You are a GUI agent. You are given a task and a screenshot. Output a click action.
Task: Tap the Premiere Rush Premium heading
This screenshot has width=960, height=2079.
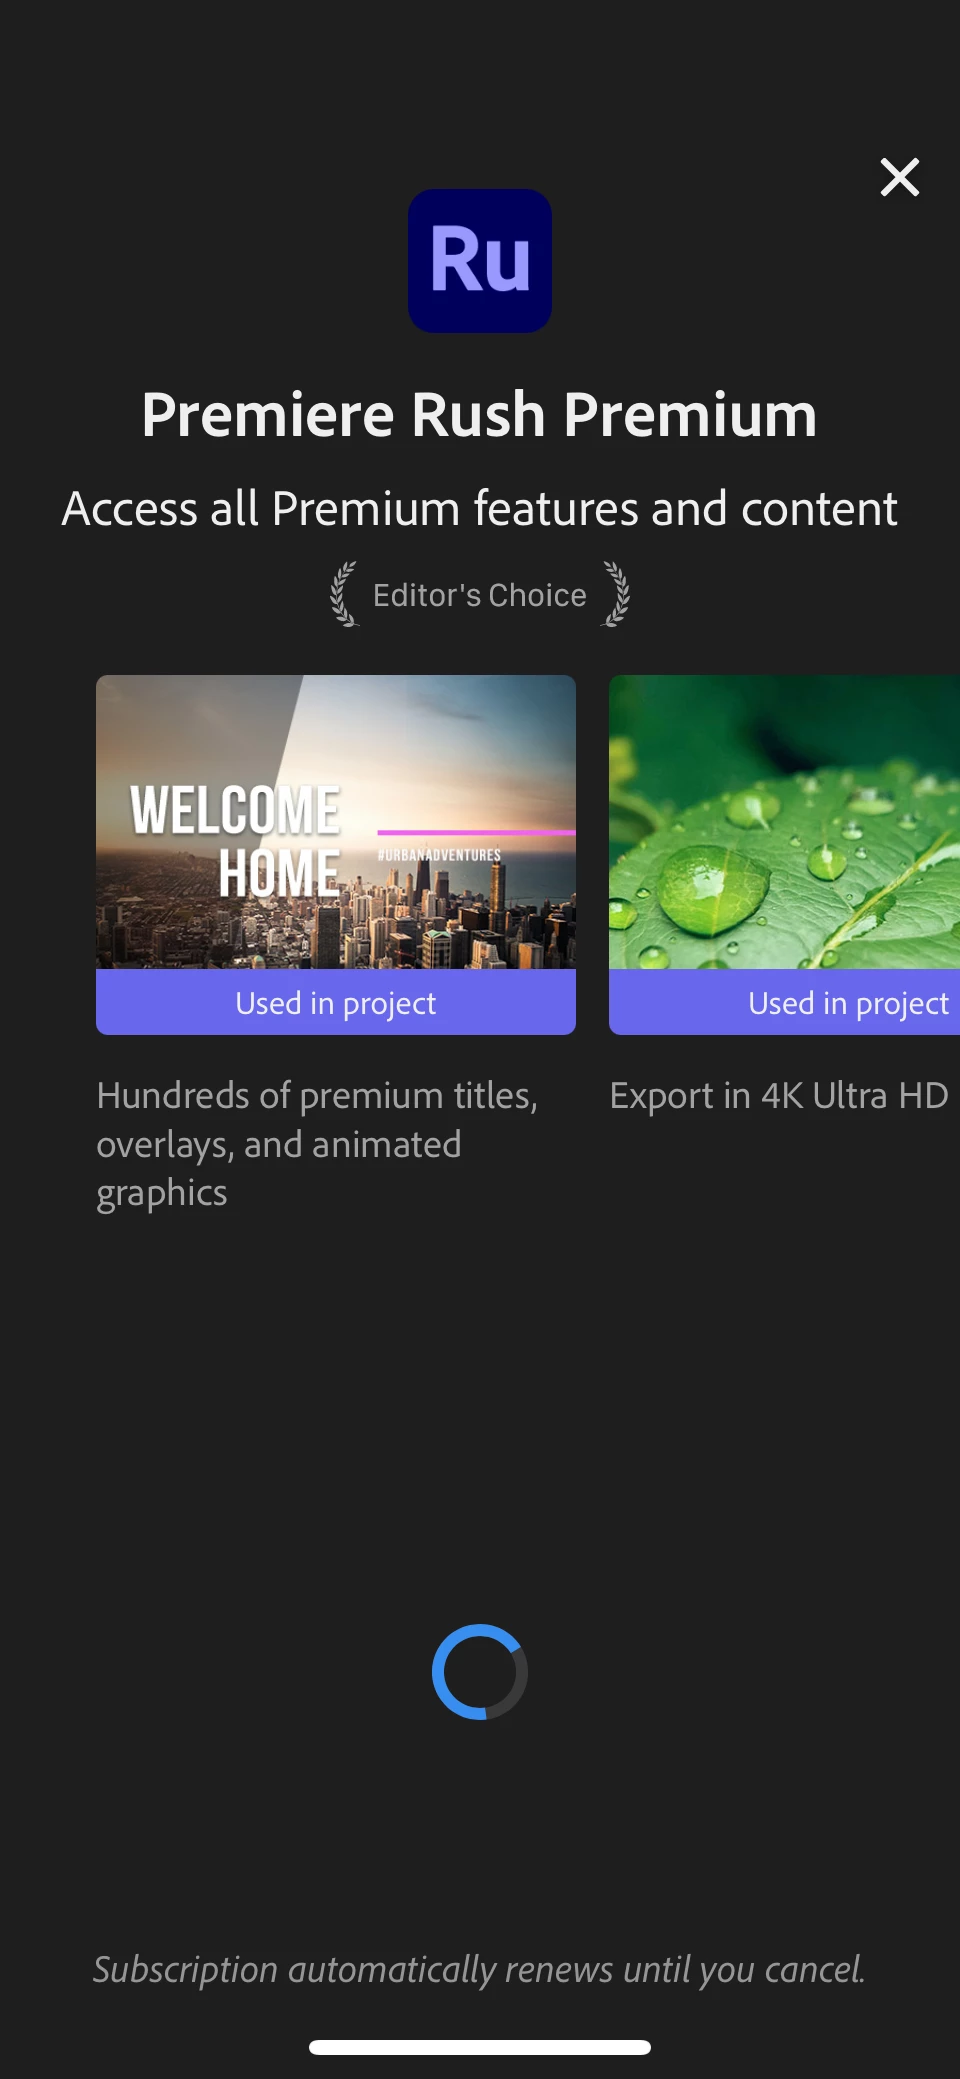pos(480,415)
